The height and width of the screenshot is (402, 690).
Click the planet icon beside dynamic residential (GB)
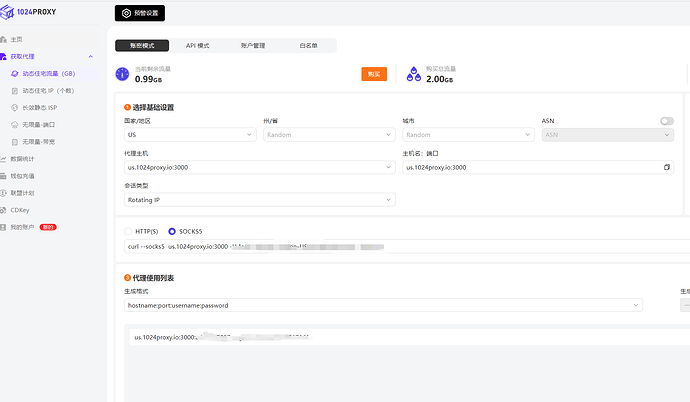15,73
